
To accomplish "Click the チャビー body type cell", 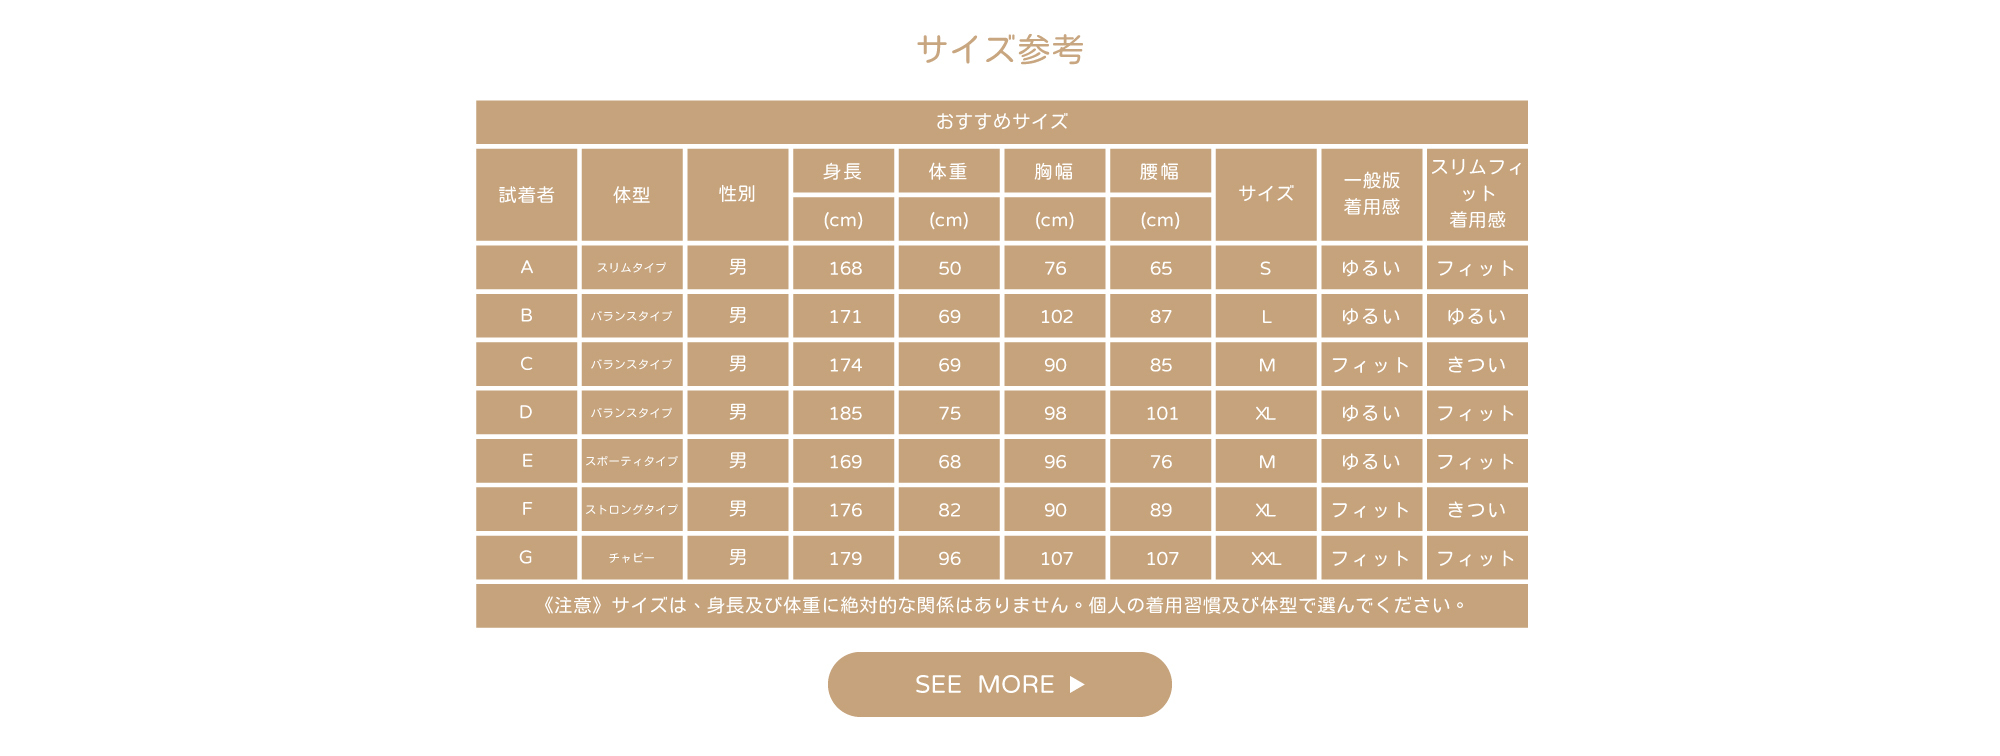I will click(632, 558).
